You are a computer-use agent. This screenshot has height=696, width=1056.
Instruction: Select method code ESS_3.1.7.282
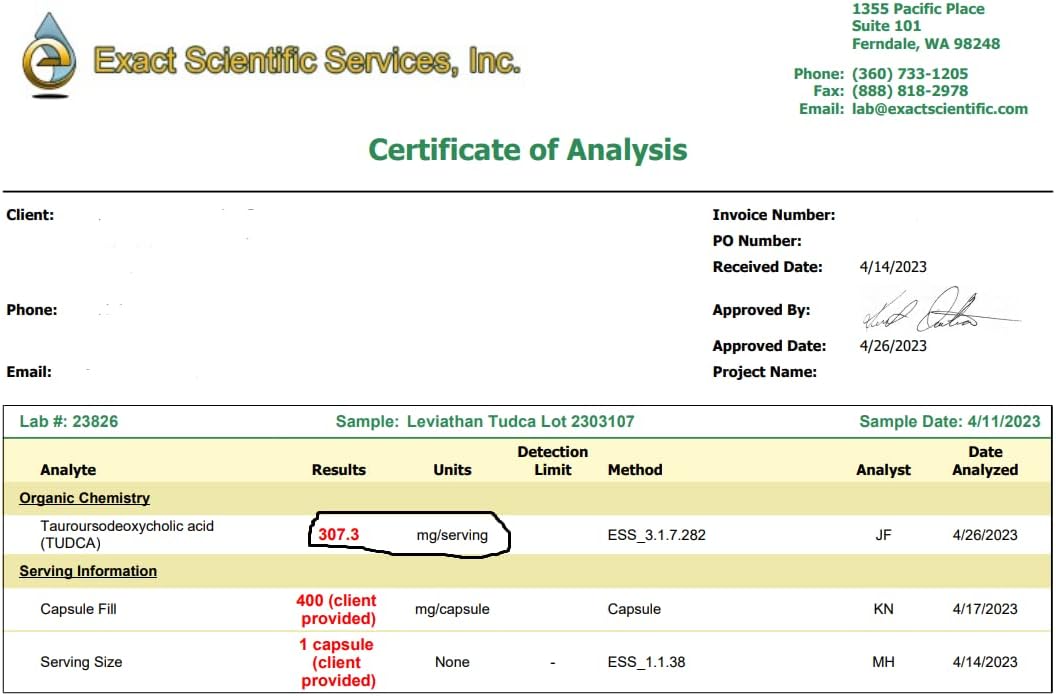point(656,535)
